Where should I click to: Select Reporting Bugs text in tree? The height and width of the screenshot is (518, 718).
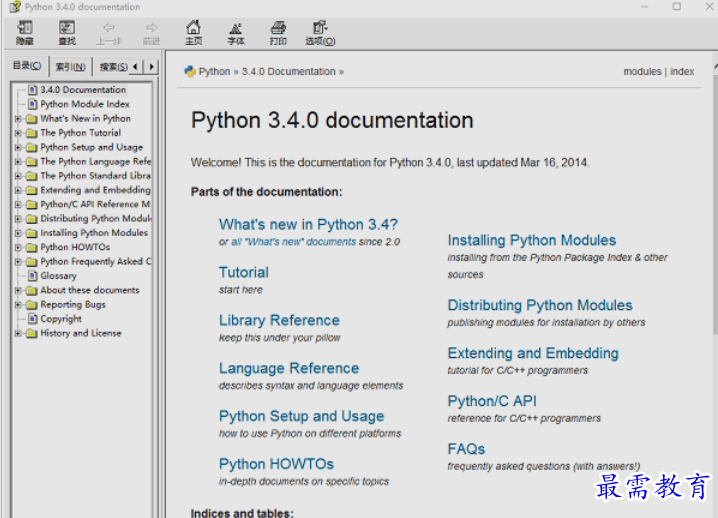(x=73, y=305)
